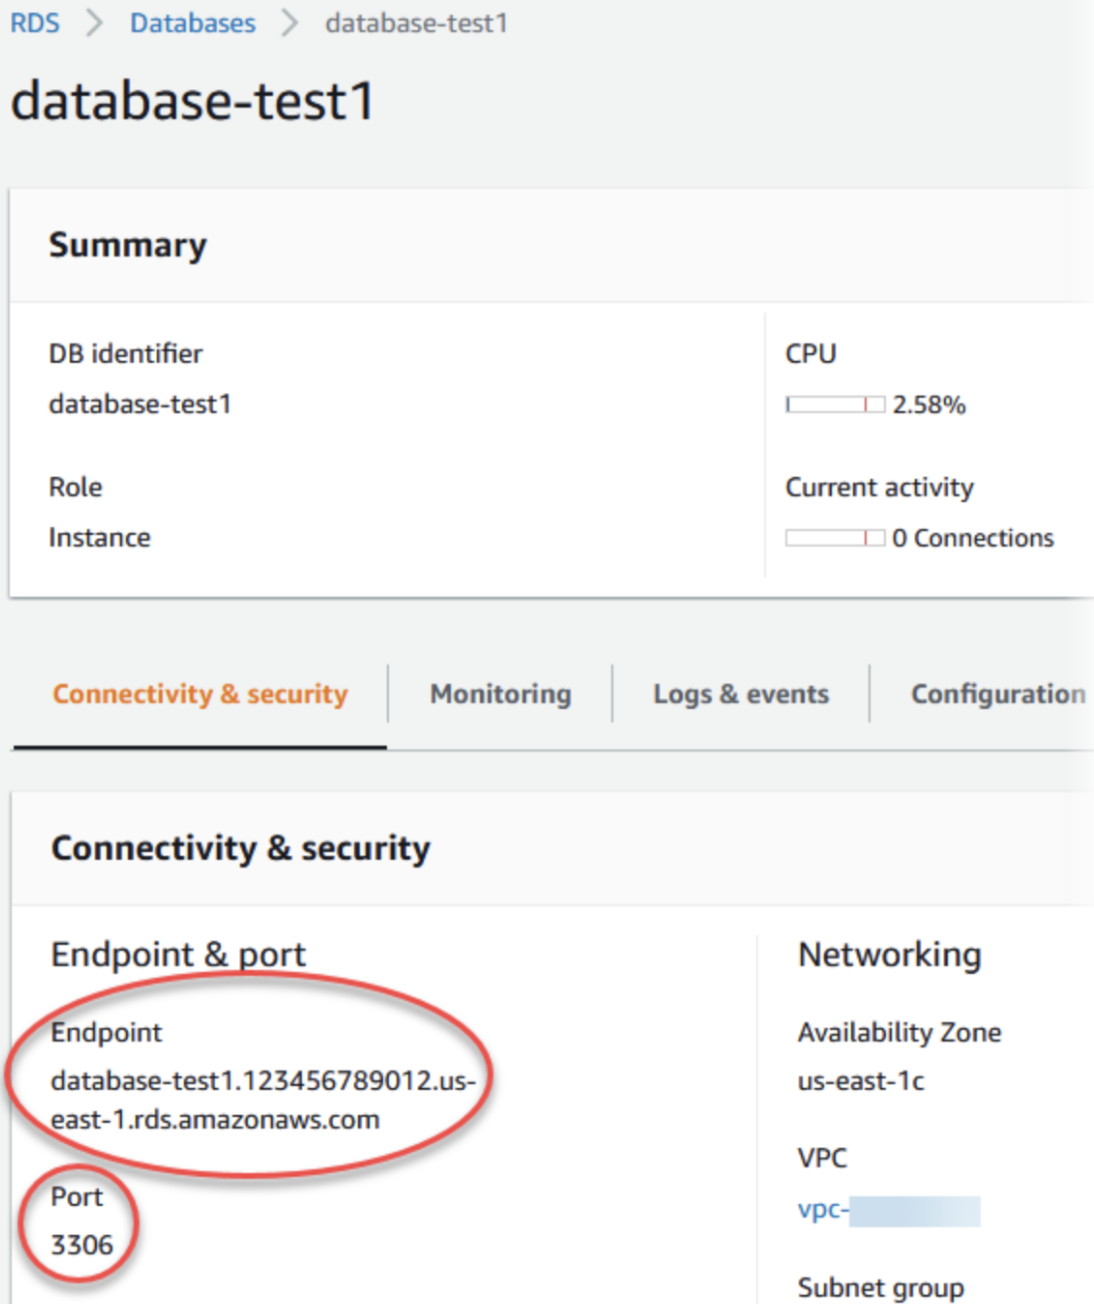
Task: Open the vpc- link under VPC
Action: pyautogui.click(x=888, y=1210)
